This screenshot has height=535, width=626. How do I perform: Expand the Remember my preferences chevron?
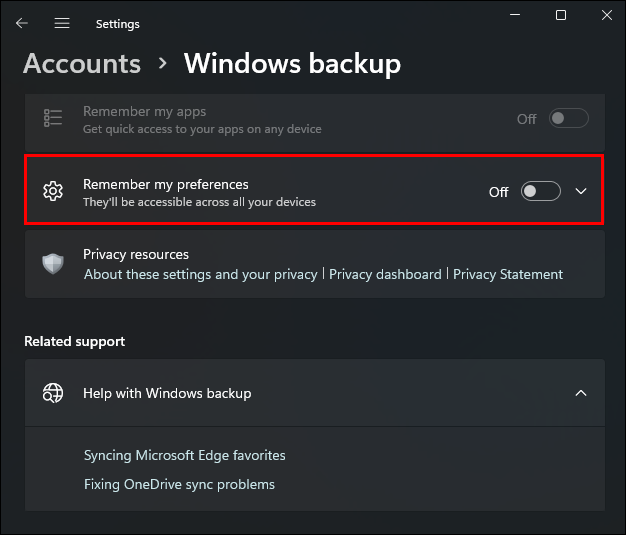582,191
